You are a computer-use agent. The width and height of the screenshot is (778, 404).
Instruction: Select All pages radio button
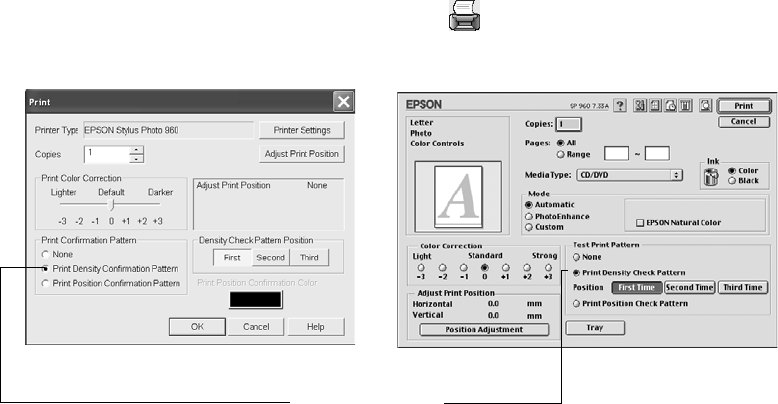pyautogui.click(x=561, y=143)
